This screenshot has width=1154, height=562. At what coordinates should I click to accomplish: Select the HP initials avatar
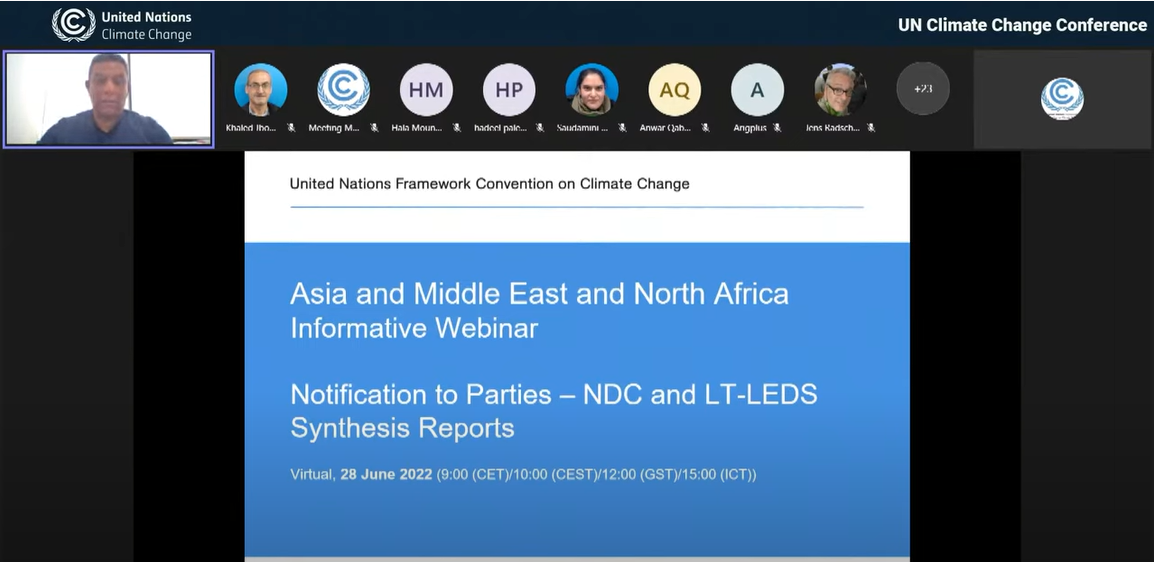pos(509,90)
